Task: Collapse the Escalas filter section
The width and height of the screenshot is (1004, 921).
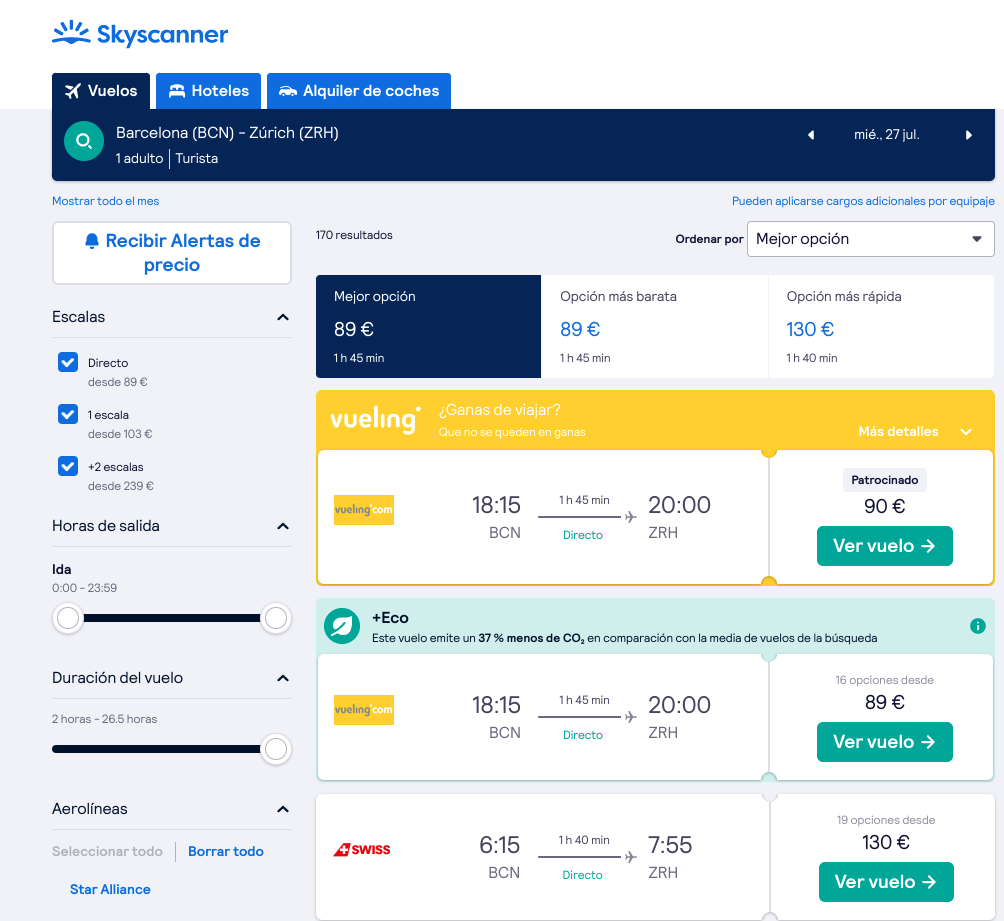Action: coord(282,317)
